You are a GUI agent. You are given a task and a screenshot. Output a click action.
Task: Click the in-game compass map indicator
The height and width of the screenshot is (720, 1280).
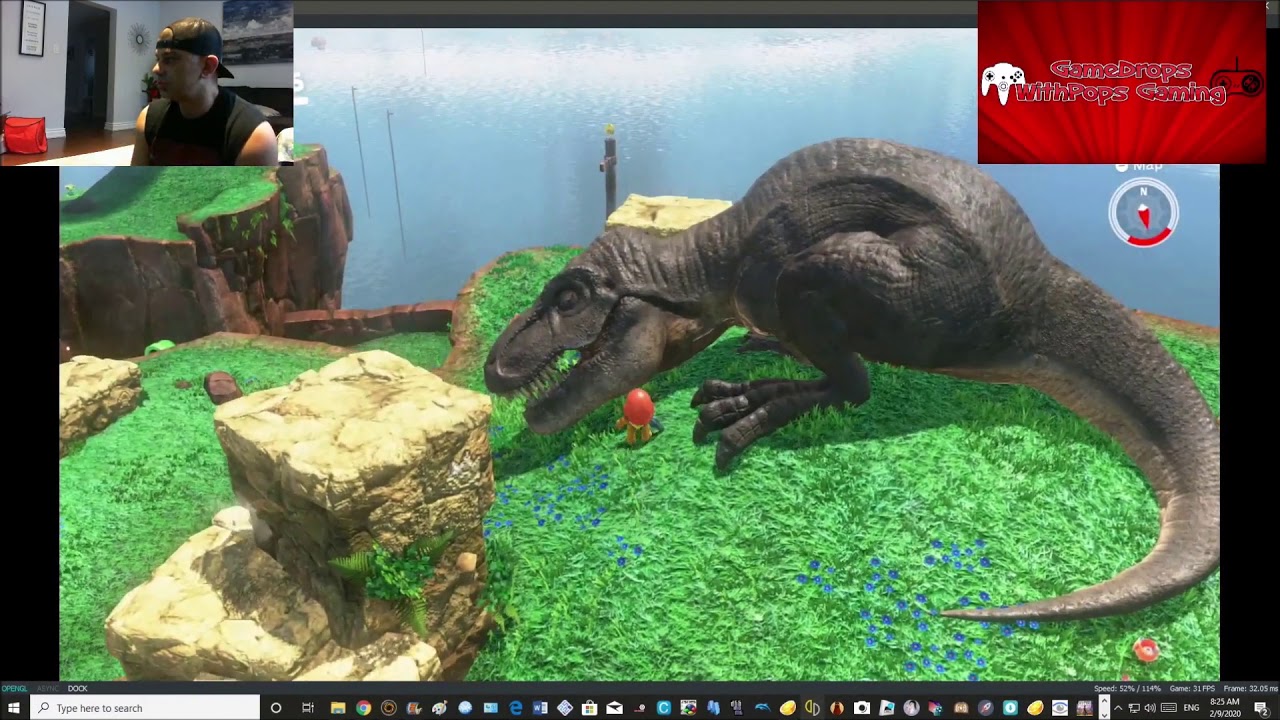click(1144, 213)
